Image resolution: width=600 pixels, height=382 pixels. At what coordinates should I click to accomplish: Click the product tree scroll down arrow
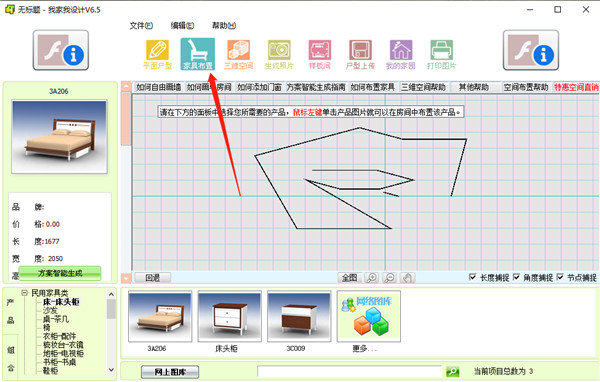tap(111, 370)
